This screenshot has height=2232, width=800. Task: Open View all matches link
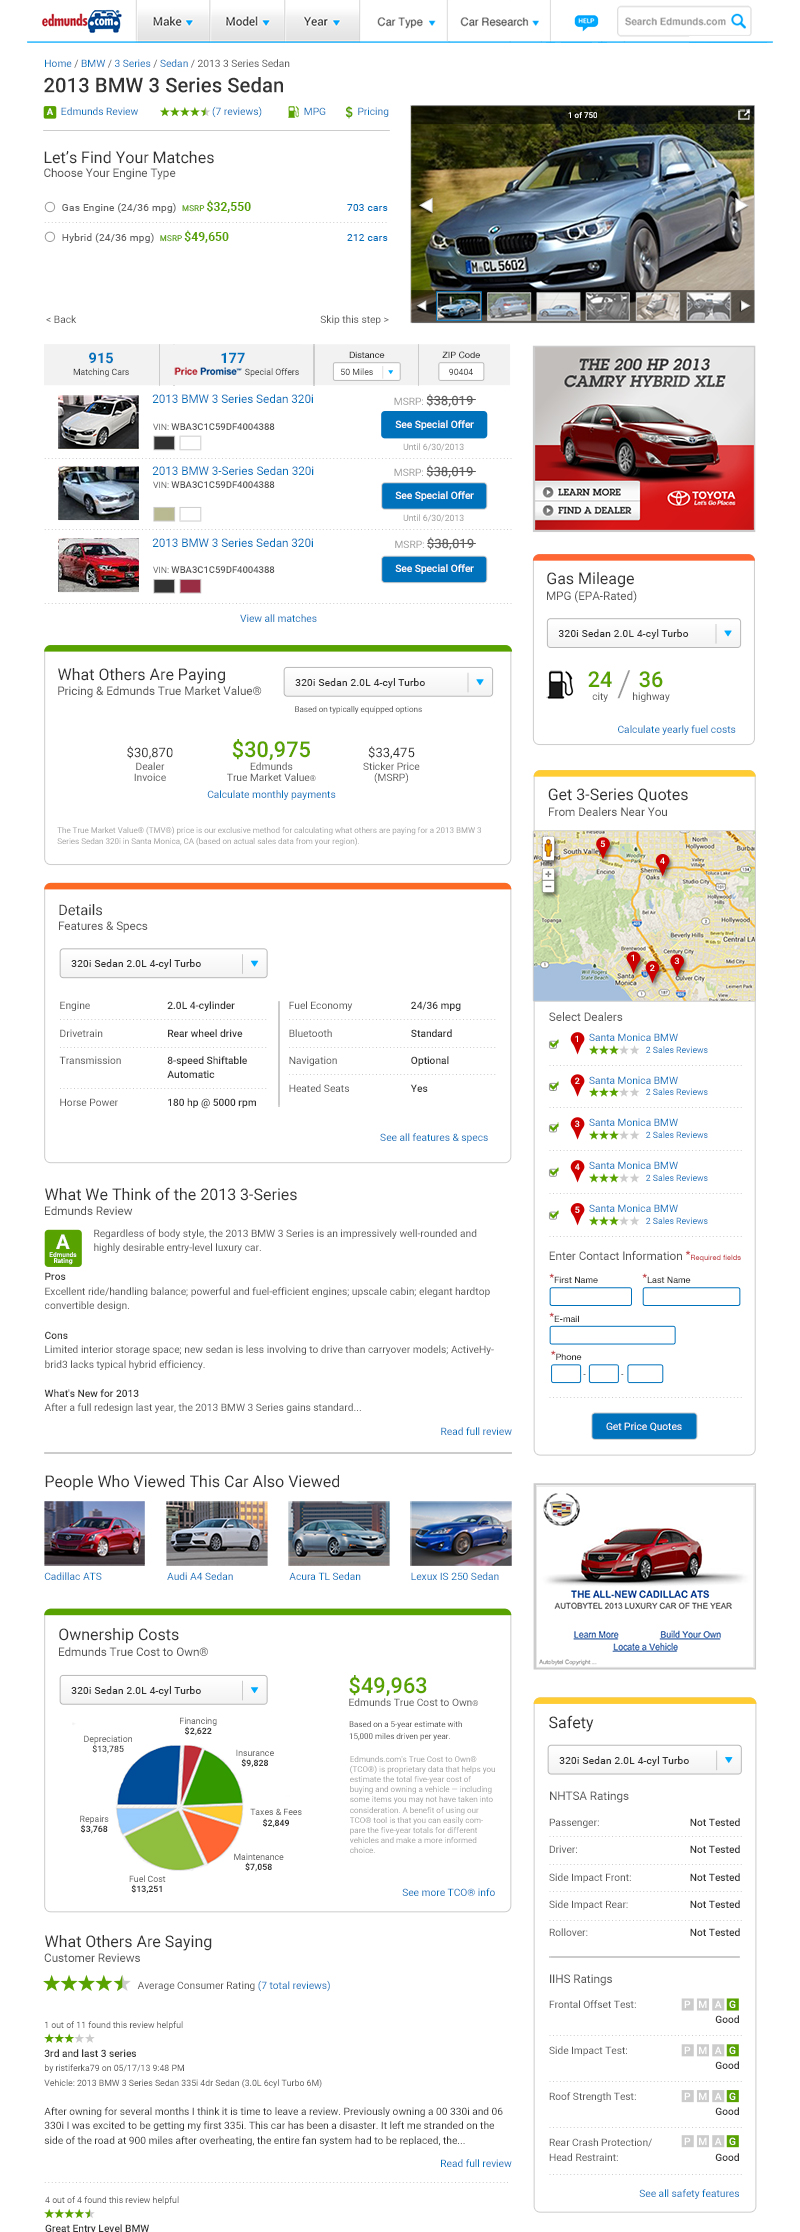point(278,618)
